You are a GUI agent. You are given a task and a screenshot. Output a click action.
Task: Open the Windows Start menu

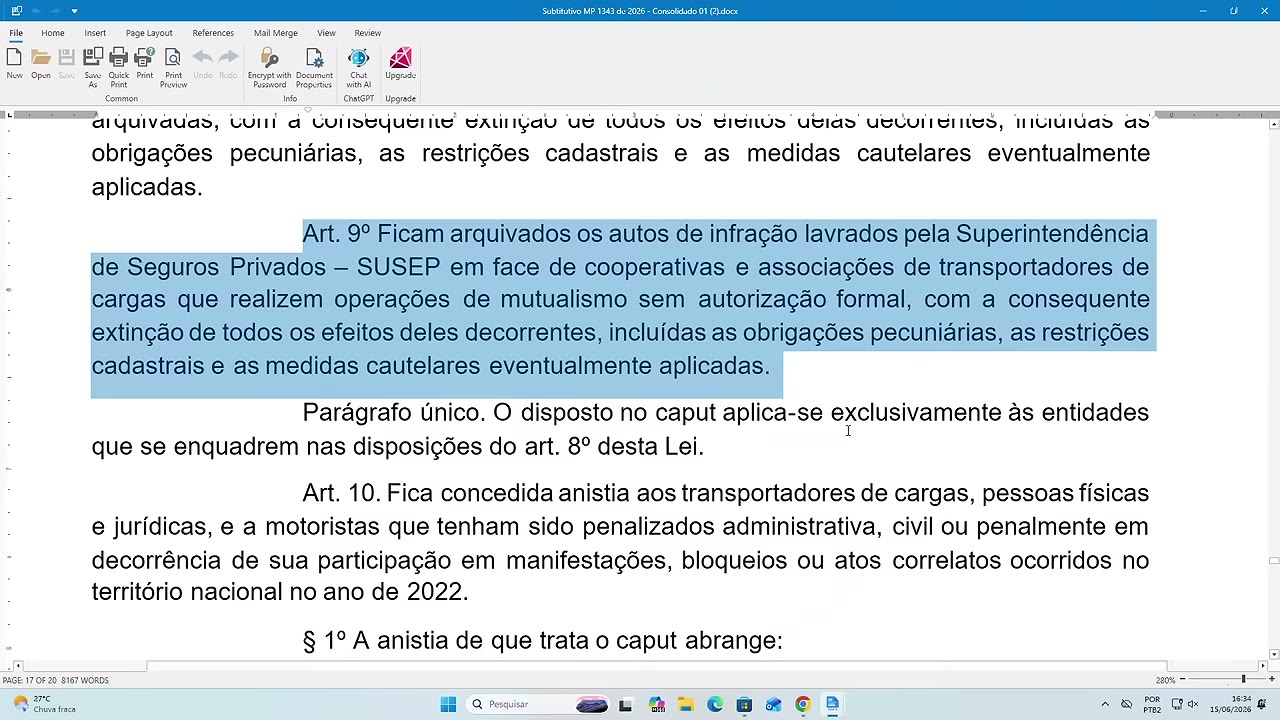coord(448,704)
